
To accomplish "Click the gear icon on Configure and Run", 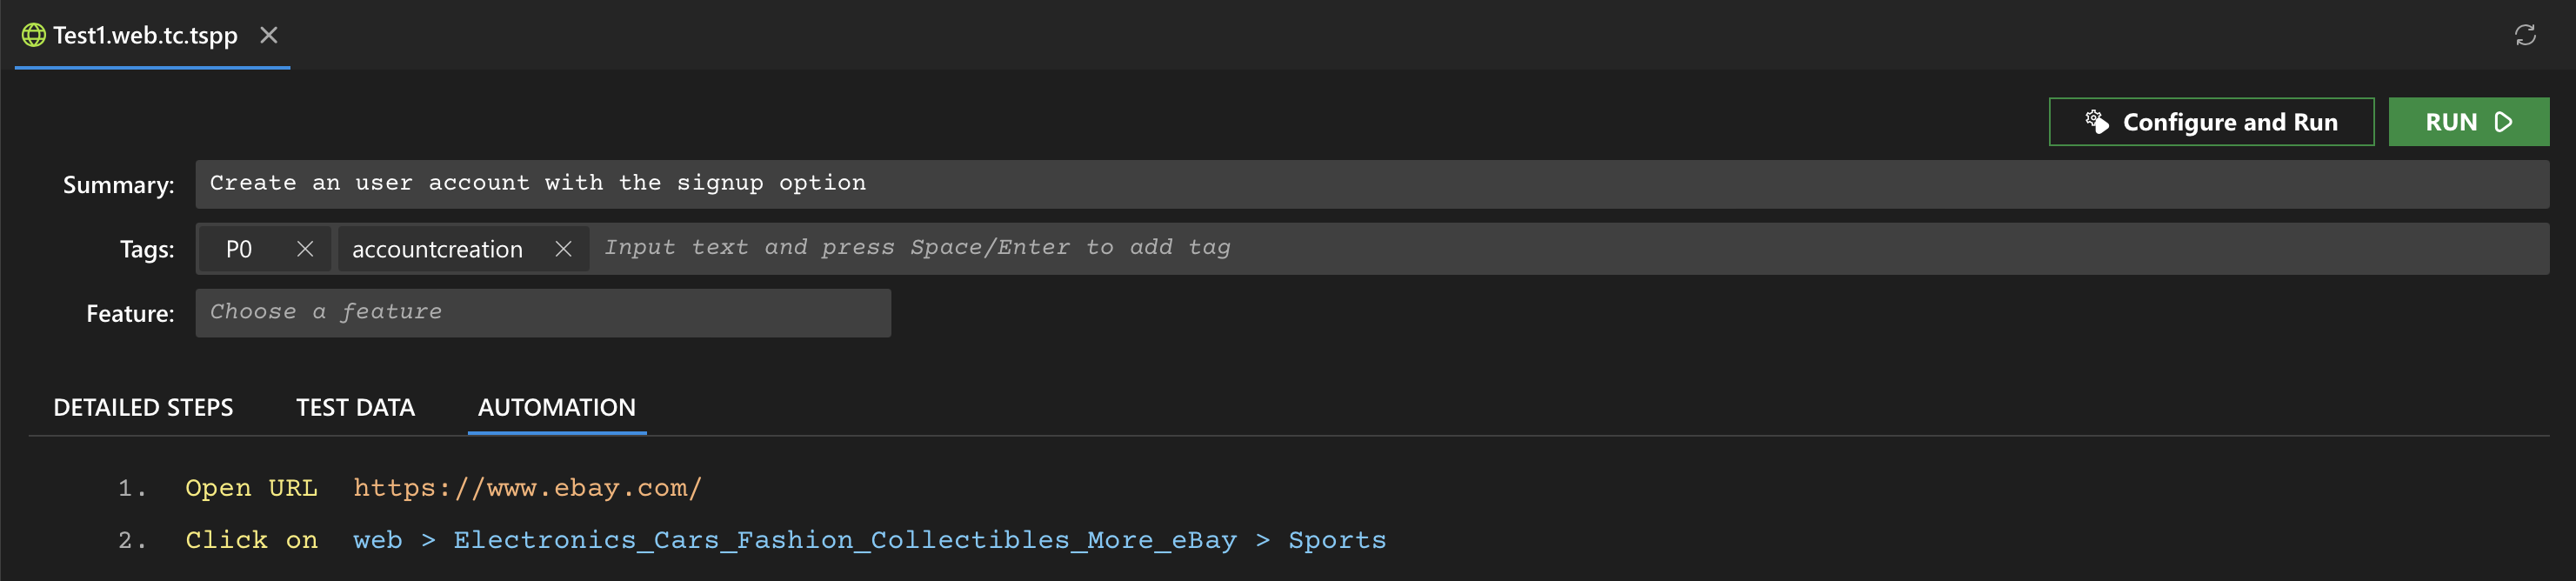I will 2096,122.
